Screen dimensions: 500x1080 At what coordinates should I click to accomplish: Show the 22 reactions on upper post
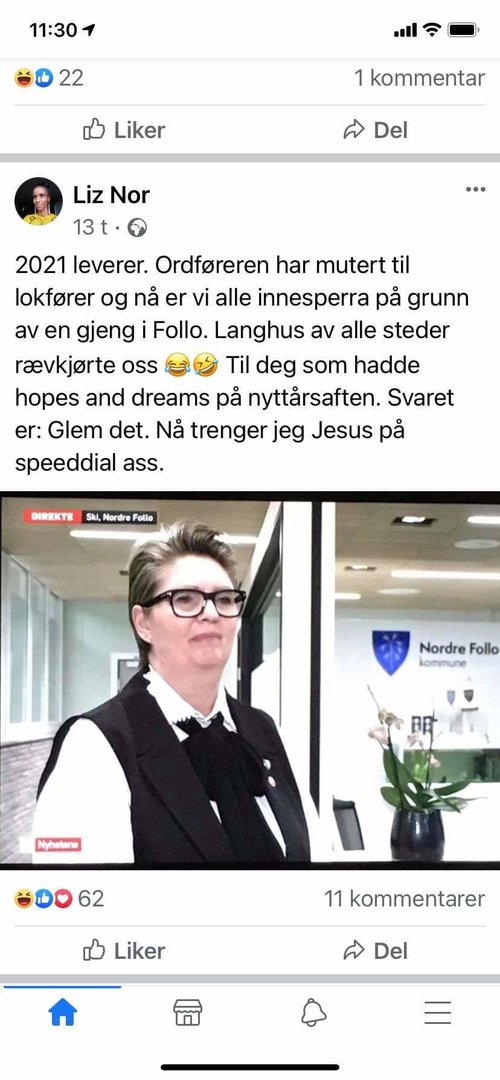click(x=49, y=78)
